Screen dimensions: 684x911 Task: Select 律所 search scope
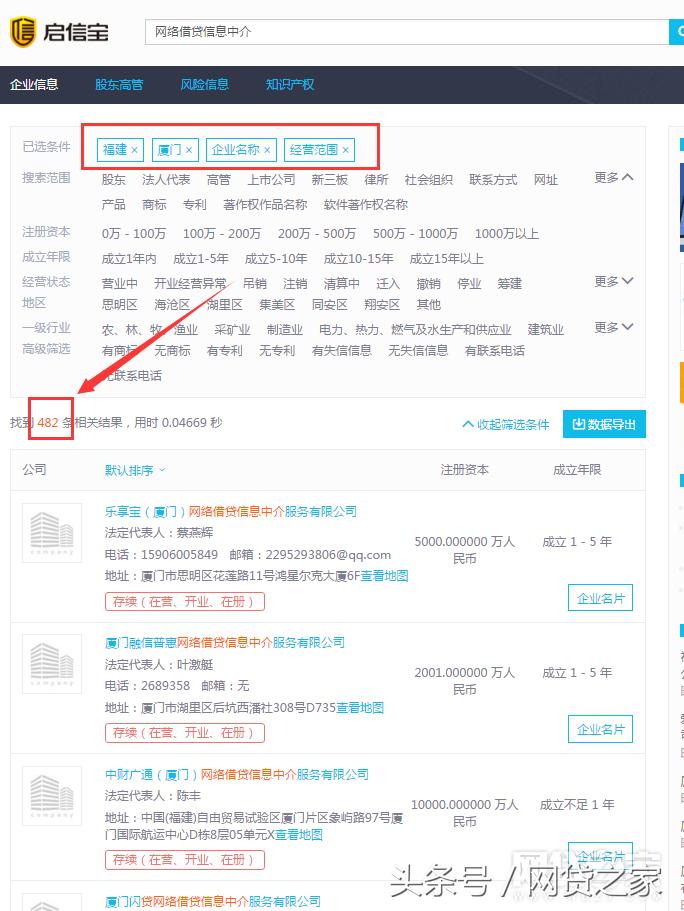pos(376,180)
